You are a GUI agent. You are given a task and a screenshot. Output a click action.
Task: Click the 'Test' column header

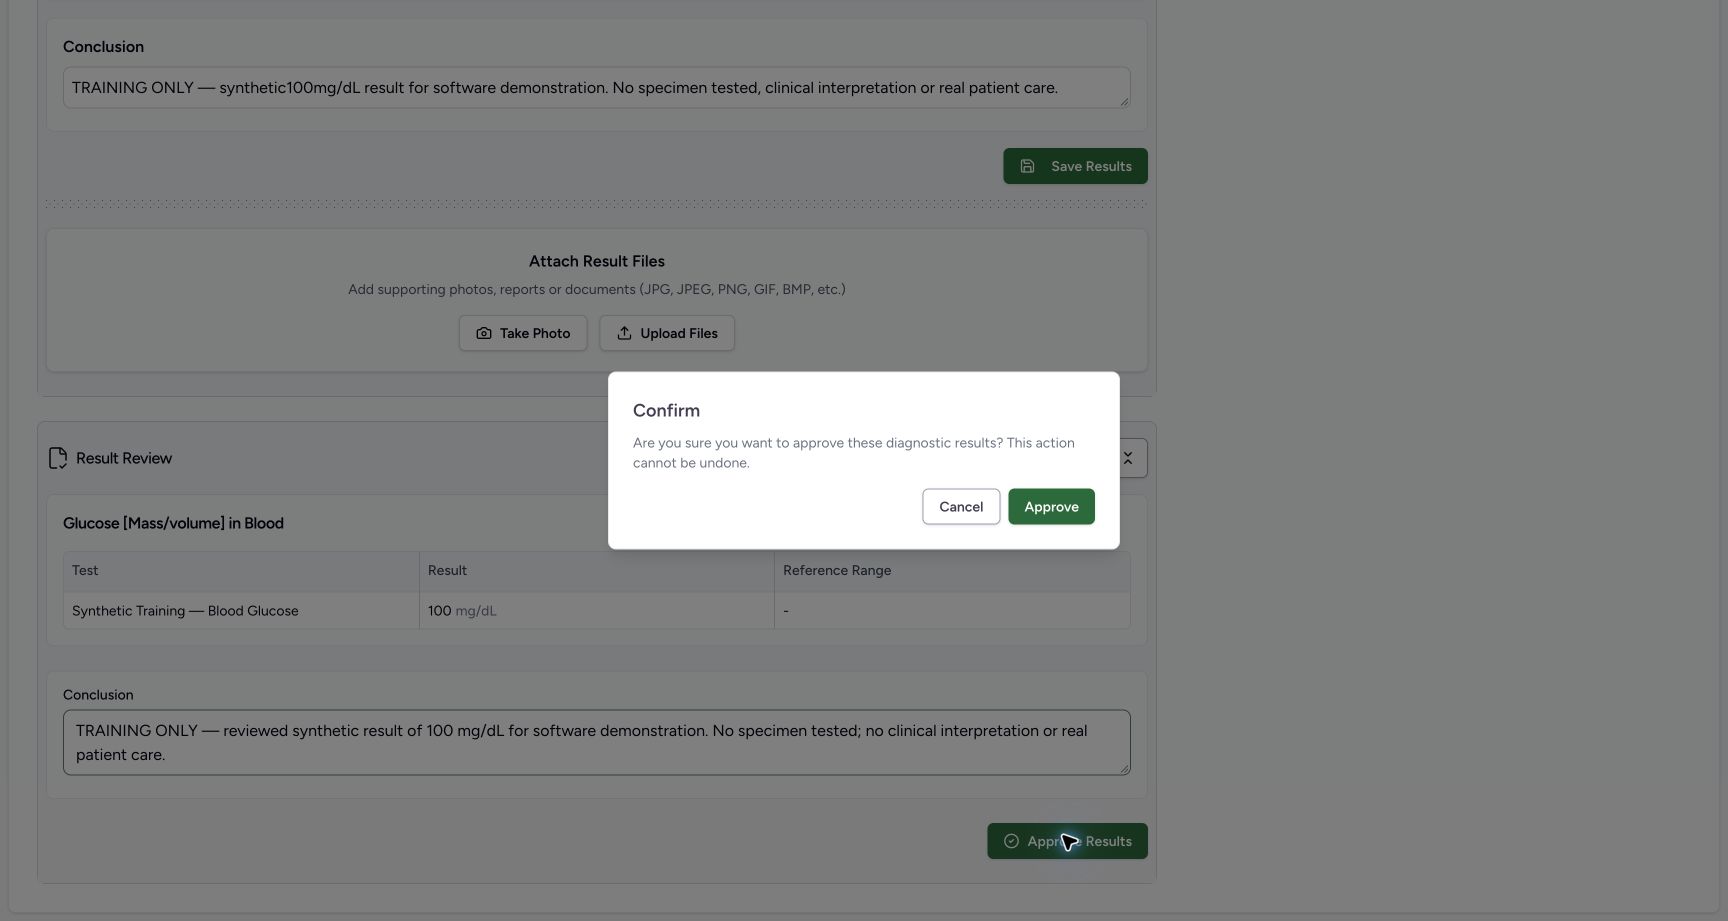(241, 570)
